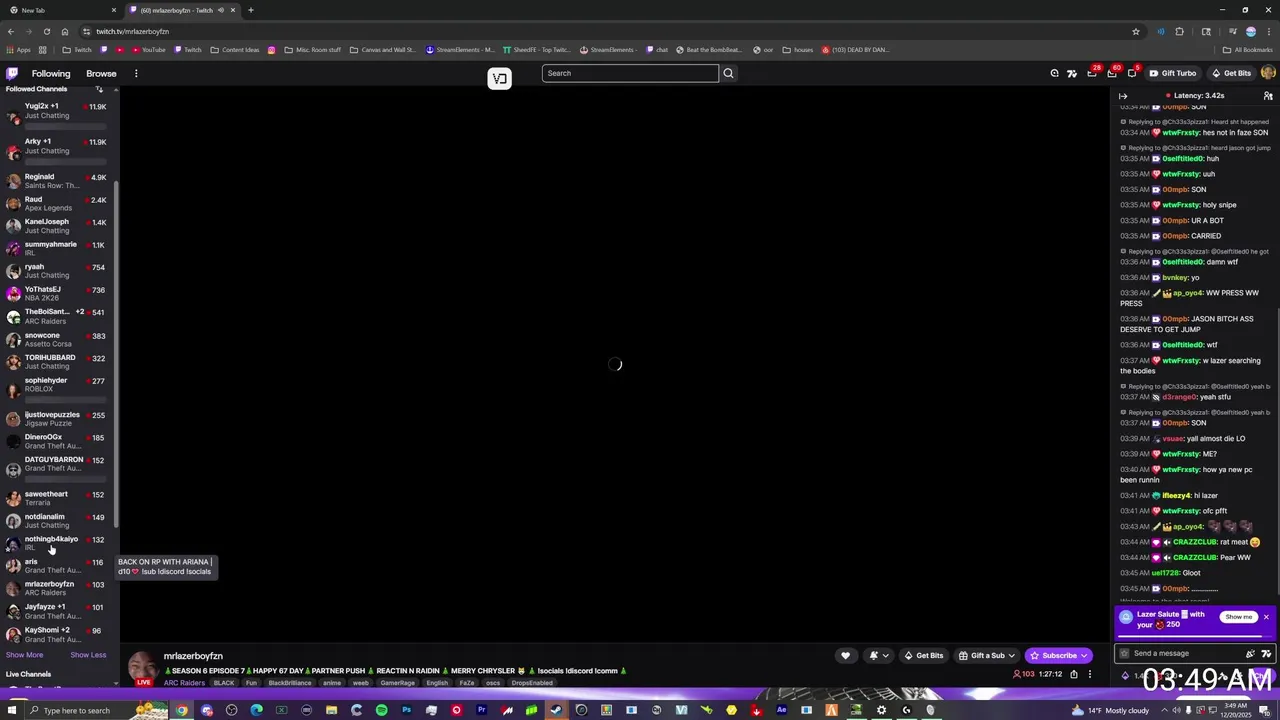Open Whispers with 5 badge
1280x720 pixels.
click(1132, 73)
